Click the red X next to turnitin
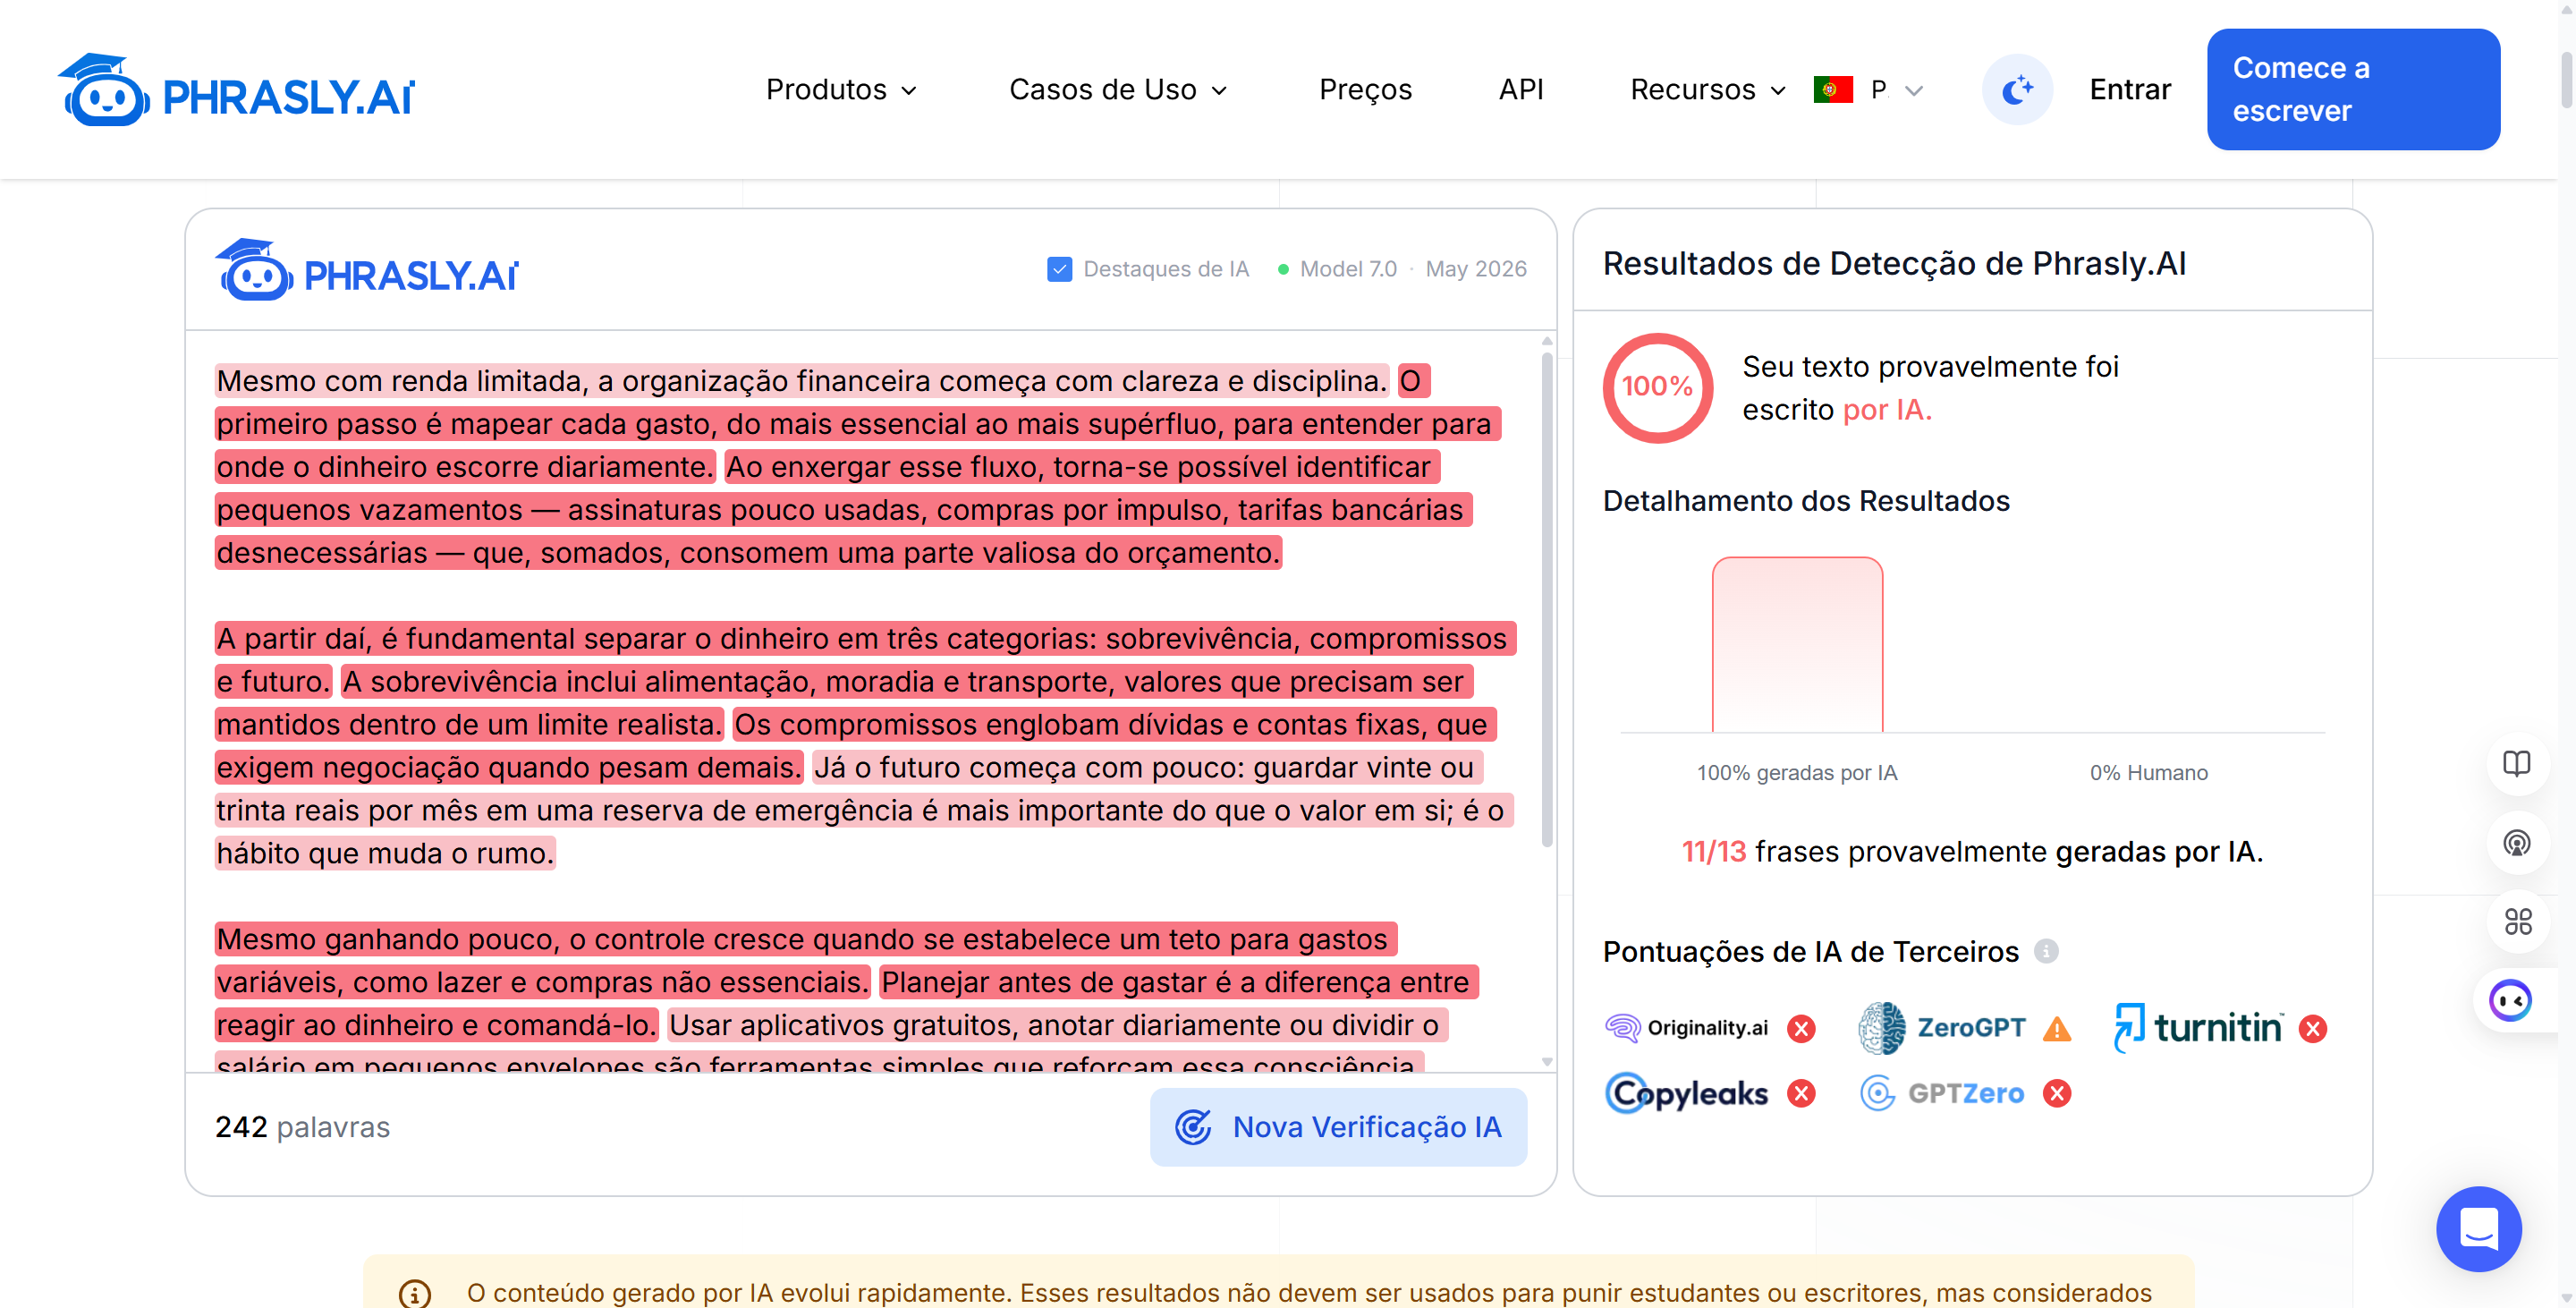 (2312, 1029)
